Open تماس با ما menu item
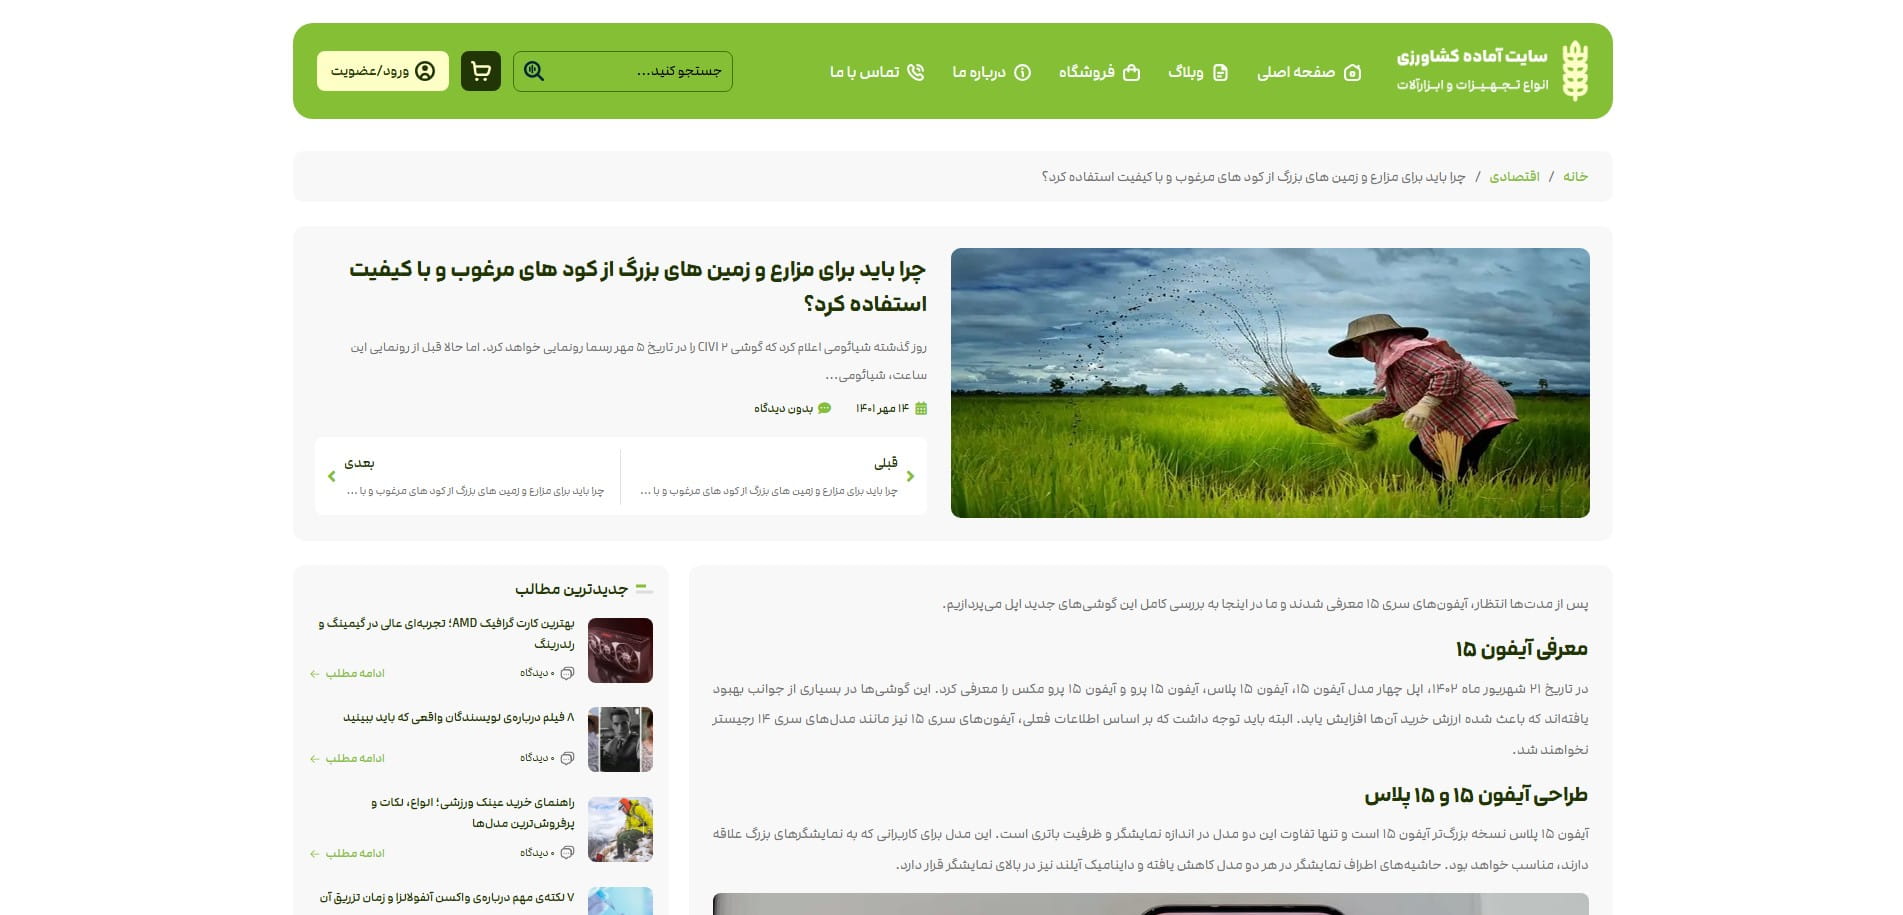 point(877,72)
